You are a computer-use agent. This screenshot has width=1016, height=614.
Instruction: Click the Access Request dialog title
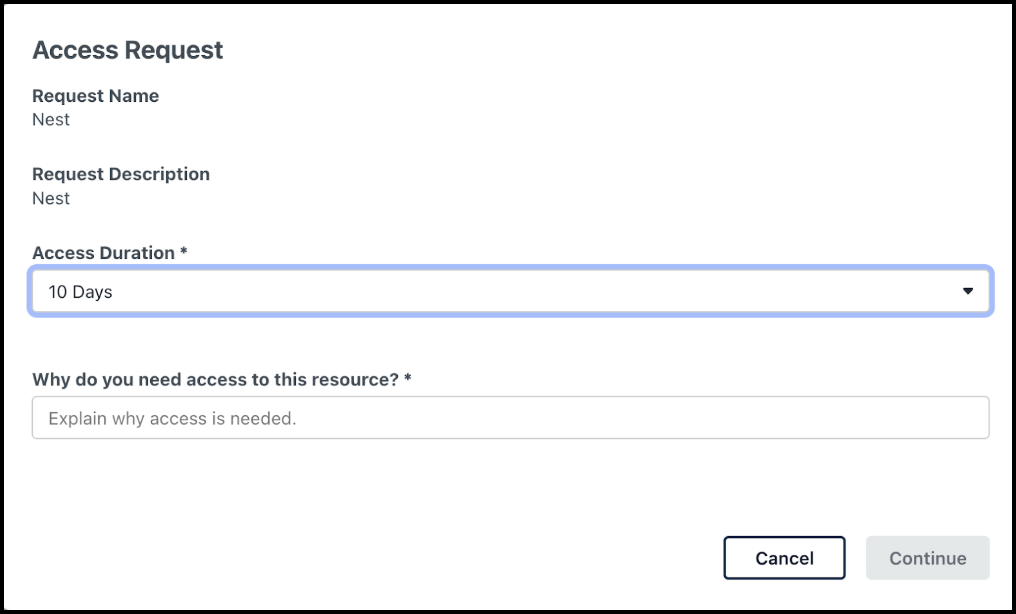pos(128,50)
